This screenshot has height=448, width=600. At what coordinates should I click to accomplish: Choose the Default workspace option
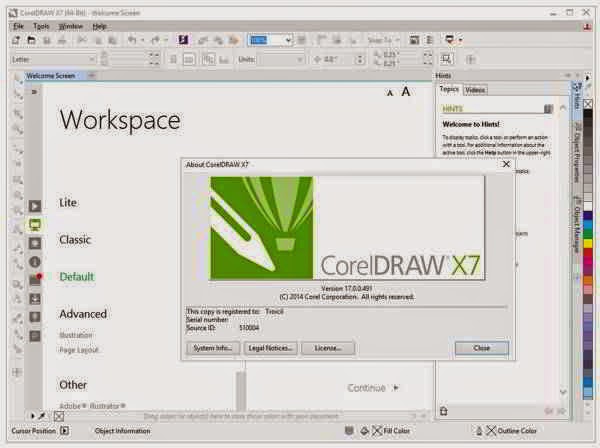(x=77, y=277)
